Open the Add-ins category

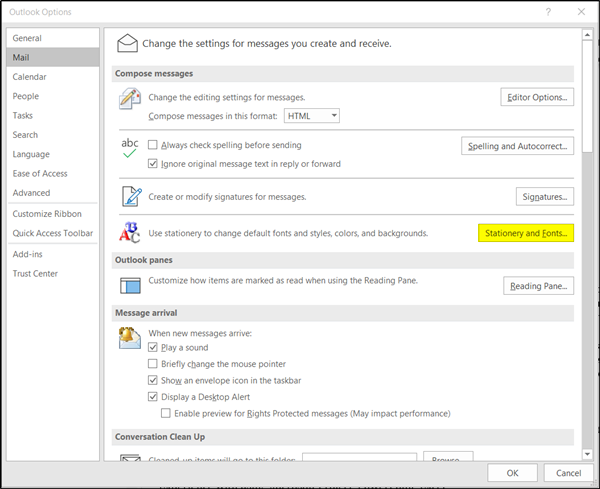[x=53, y=254]
